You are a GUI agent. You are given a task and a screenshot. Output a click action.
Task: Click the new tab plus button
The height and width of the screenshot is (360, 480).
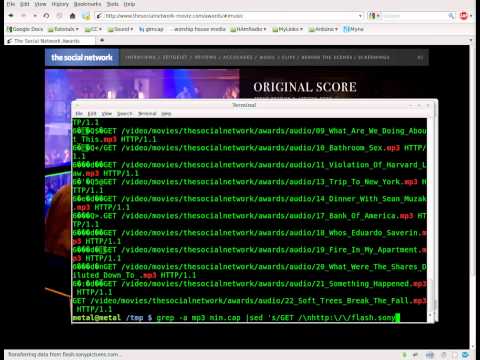tap(102, 40)
